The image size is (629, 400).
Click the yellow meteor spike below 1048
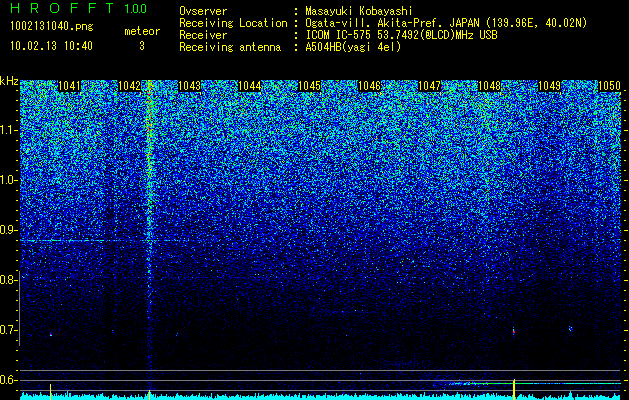(x=514, y=389)
